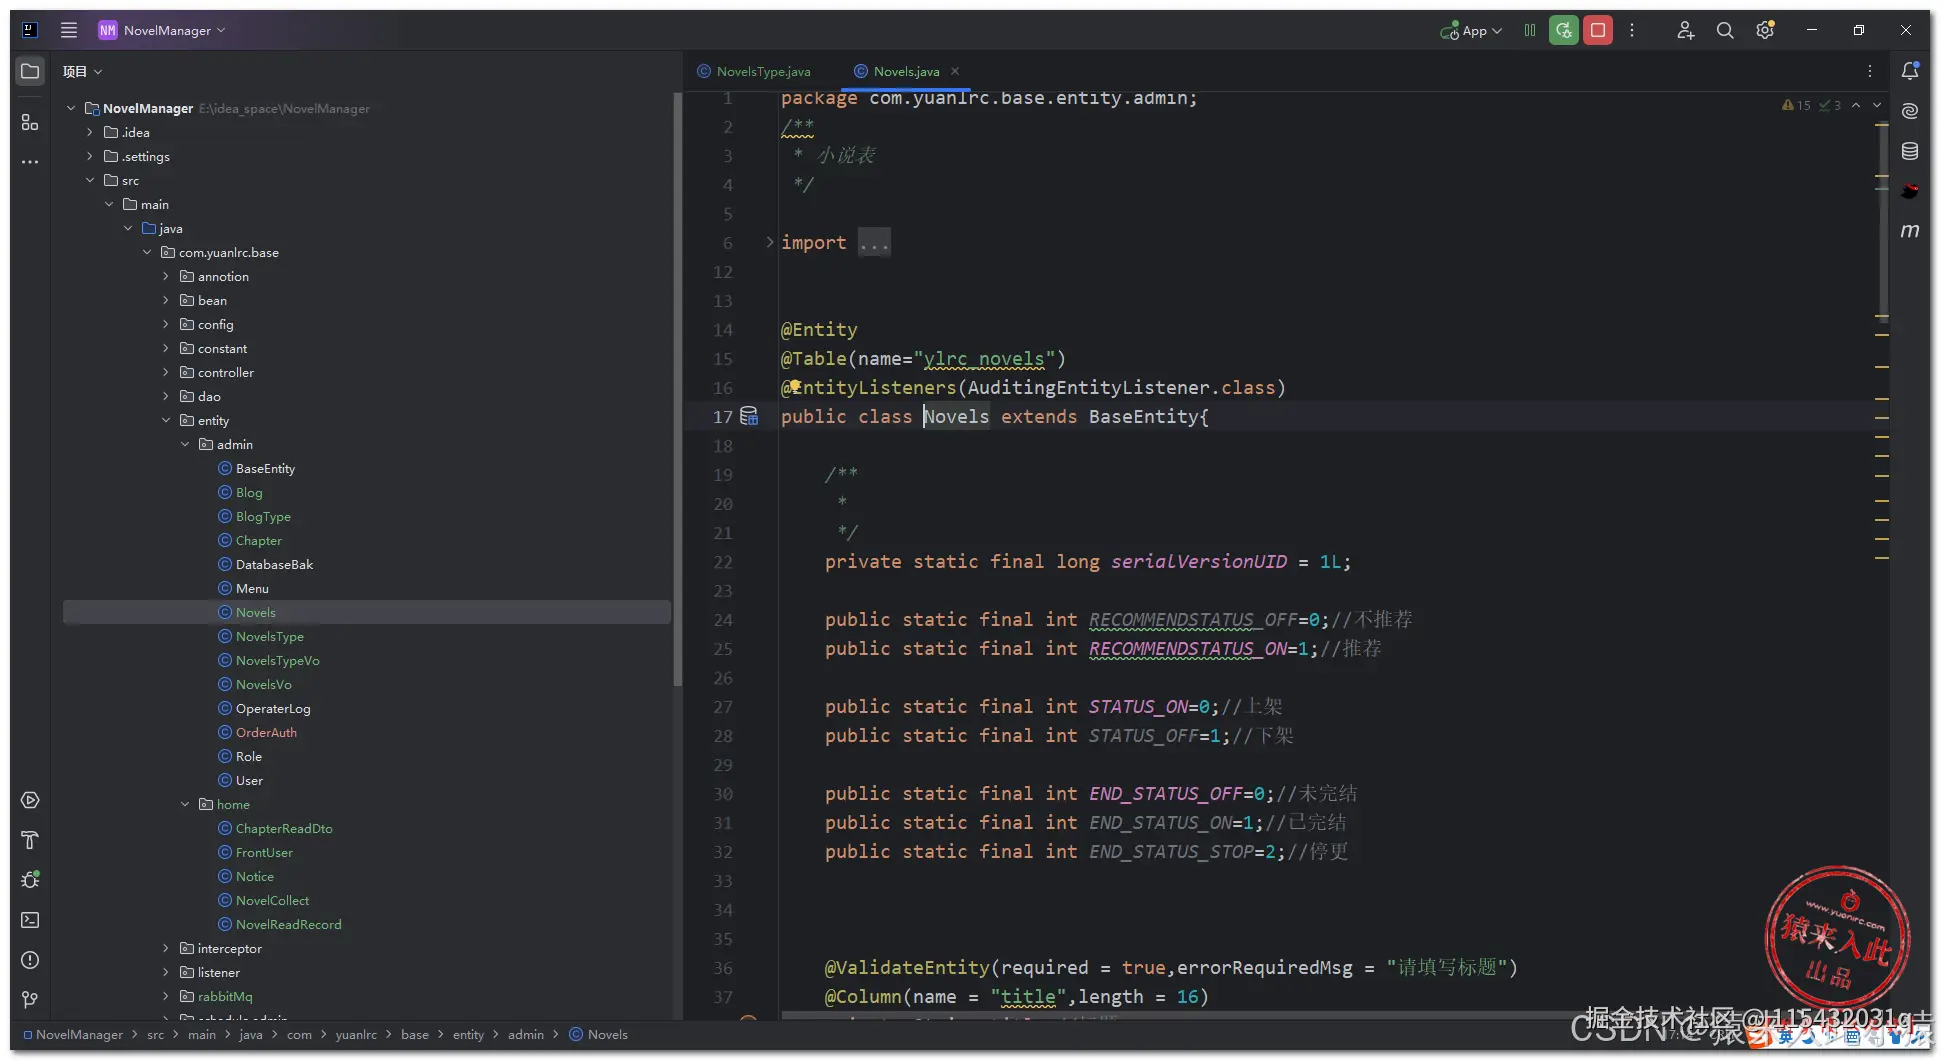The height and width of the screenshot is (1061, 1941).
Task: Click the intention lightbulb on line 16
Action: pos(795,386)
